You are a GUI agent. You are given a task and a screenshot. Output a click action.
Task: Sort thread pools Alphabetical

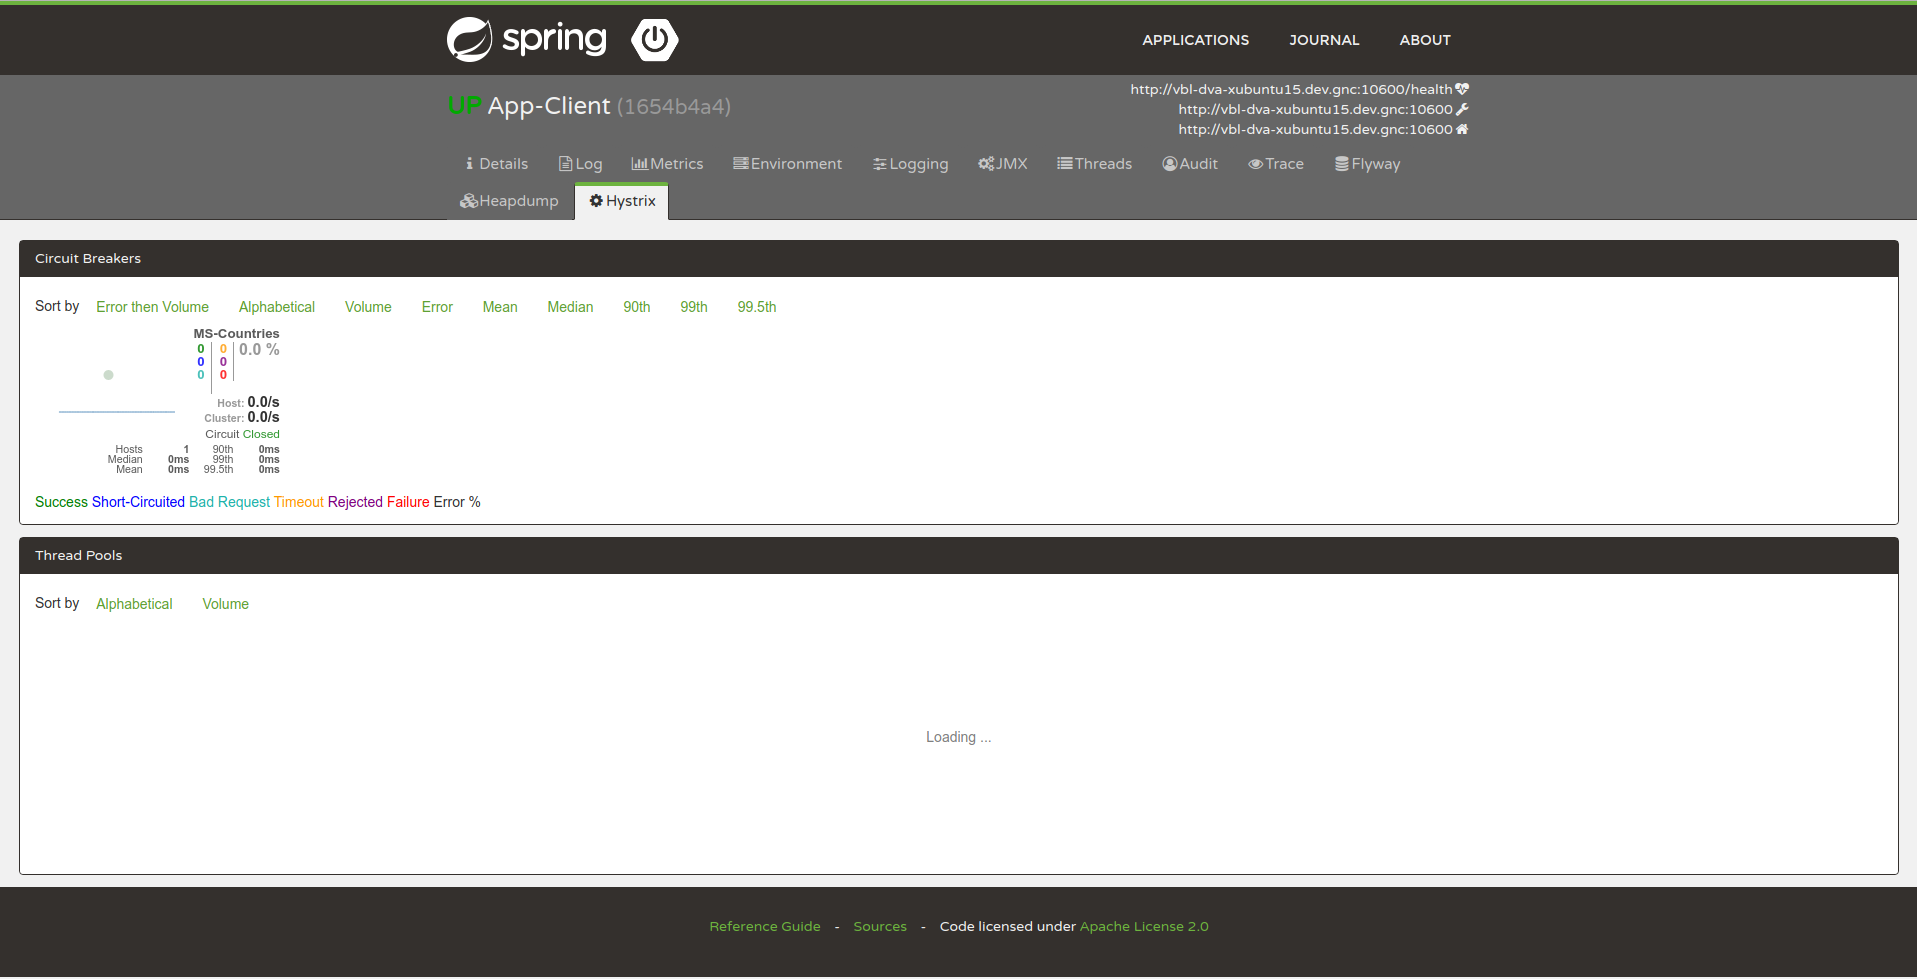[134, 604]
